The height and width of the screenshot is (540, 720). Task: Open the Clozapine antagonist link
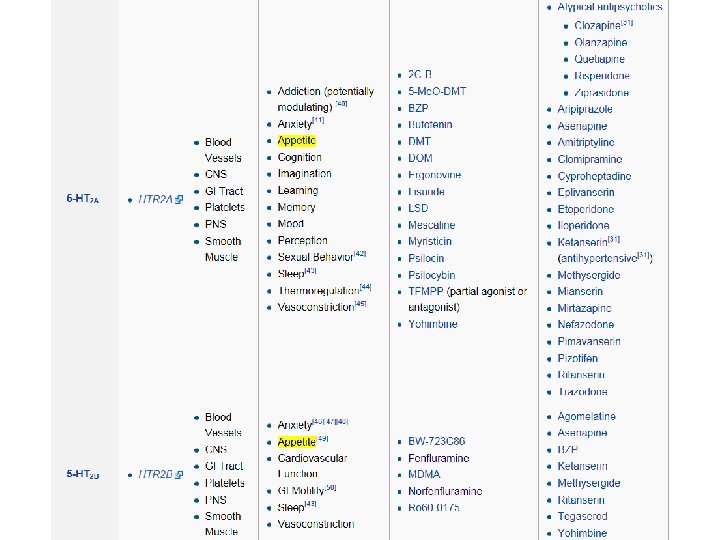coord(597,26)
